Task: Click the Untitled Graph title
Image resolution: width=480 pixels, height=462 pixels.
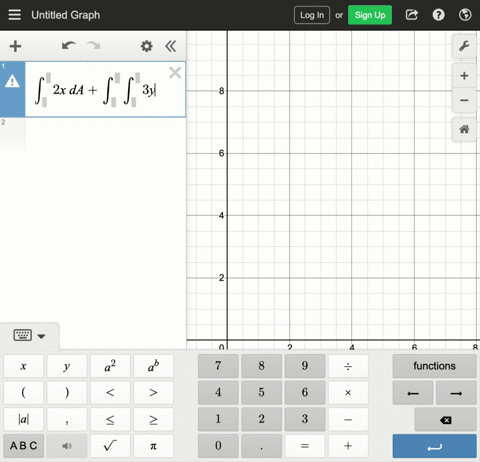Action: [x=66, y=15]
